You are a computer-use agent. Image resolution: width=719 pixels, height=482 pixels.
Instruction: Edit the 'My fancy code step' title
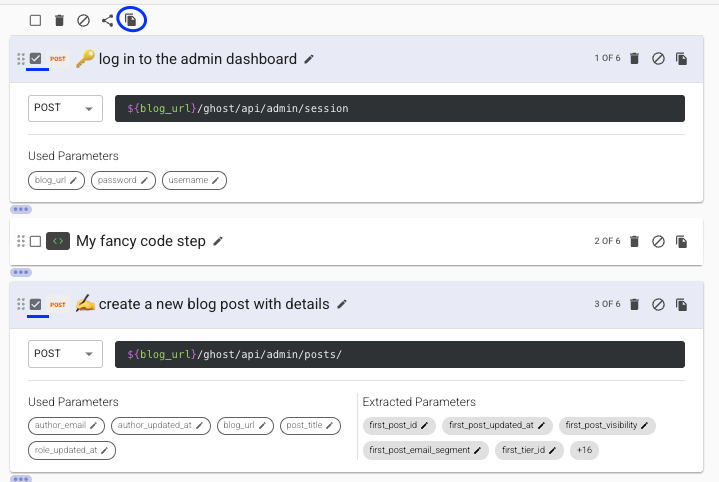coord(218,241)
